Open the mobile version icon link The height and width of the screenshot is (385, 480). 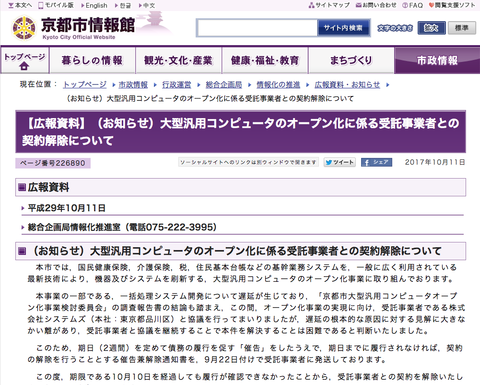point(56,5)
